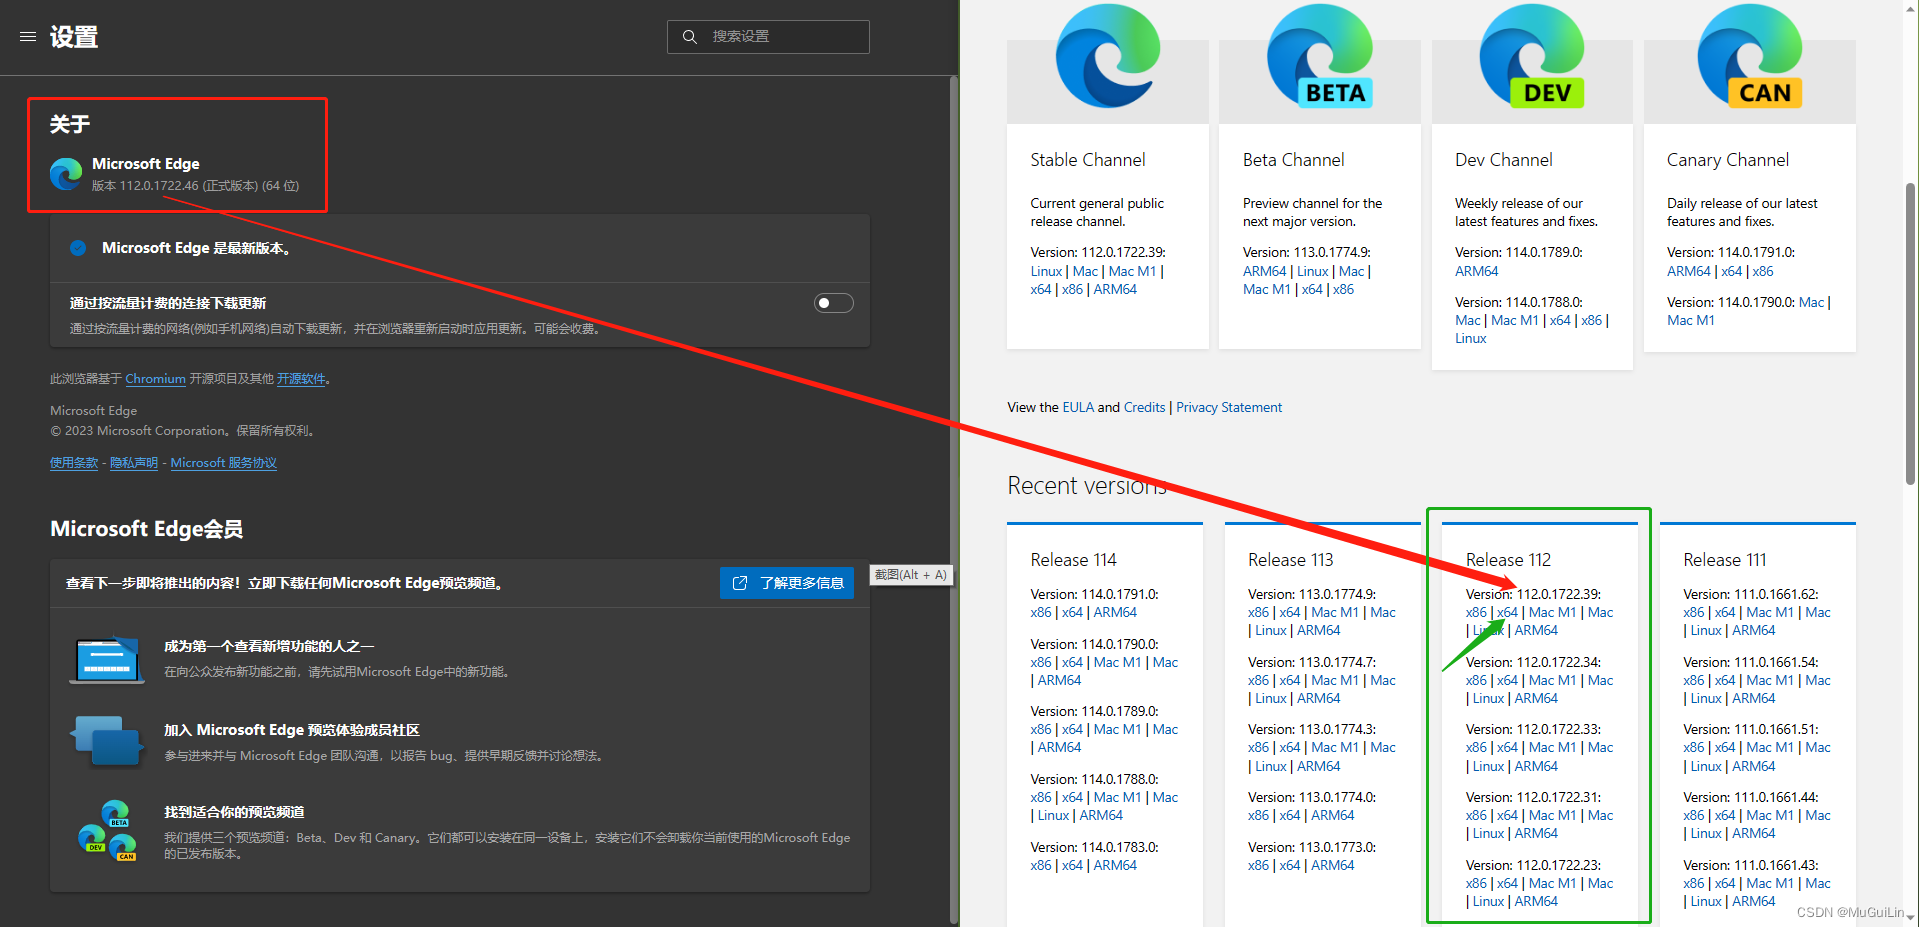Download Canary 114.0.1790.0 Mac M1 driver
The width and height of the screenshot is (1919, 927).
click(x=1690, y=320)
